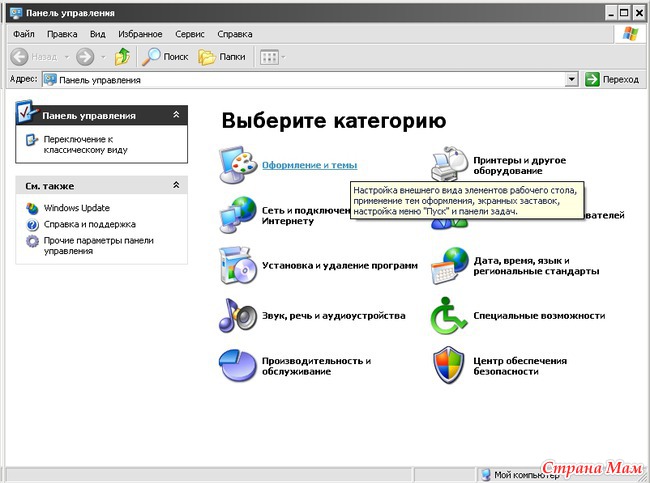Click the Add or Remove Programs icon
This screenshot has width=650, height=483.
point(238,265)
